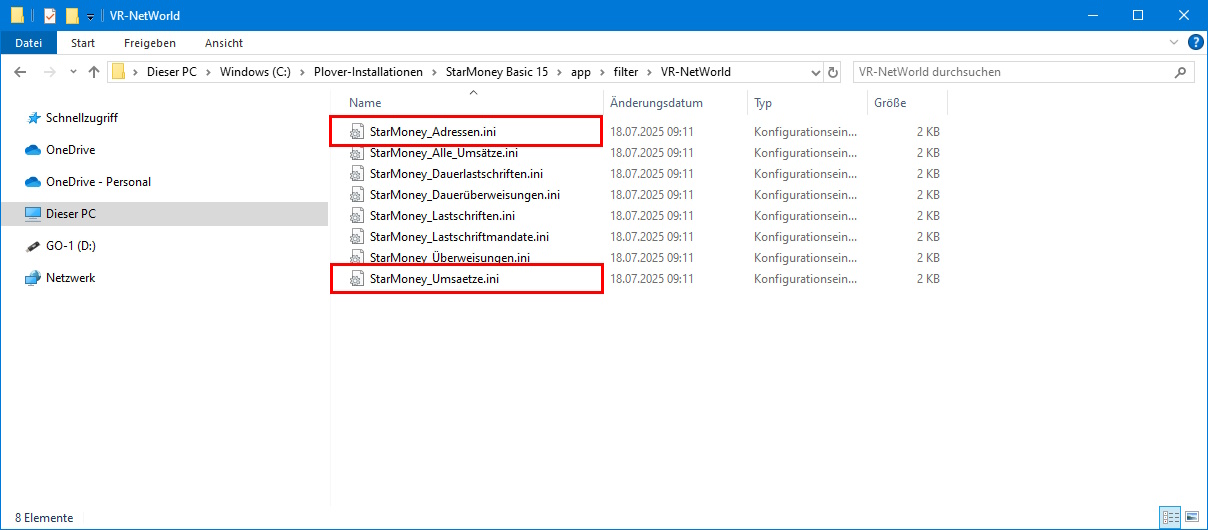
Task: Select file StarMoney_Überweisungen.ini
Action: (449, 257)
